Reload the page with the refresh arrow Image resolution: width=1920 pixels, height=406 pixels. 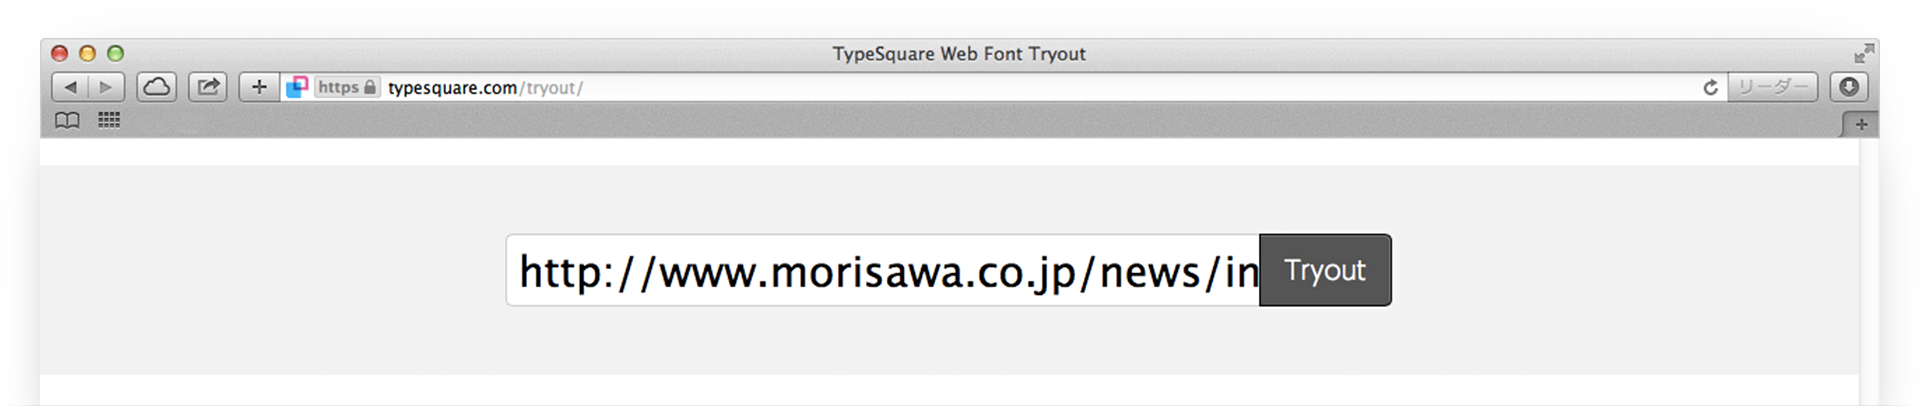[x=1710, y=88]
